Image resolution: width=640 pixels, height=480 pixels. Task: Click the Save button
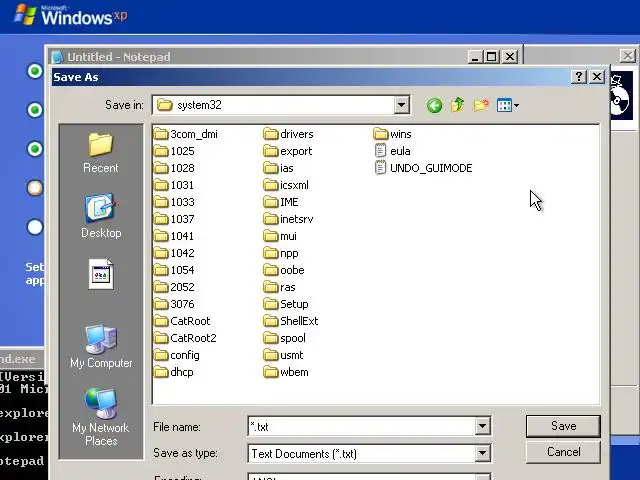pyautogui.click(x=563, y=426)
